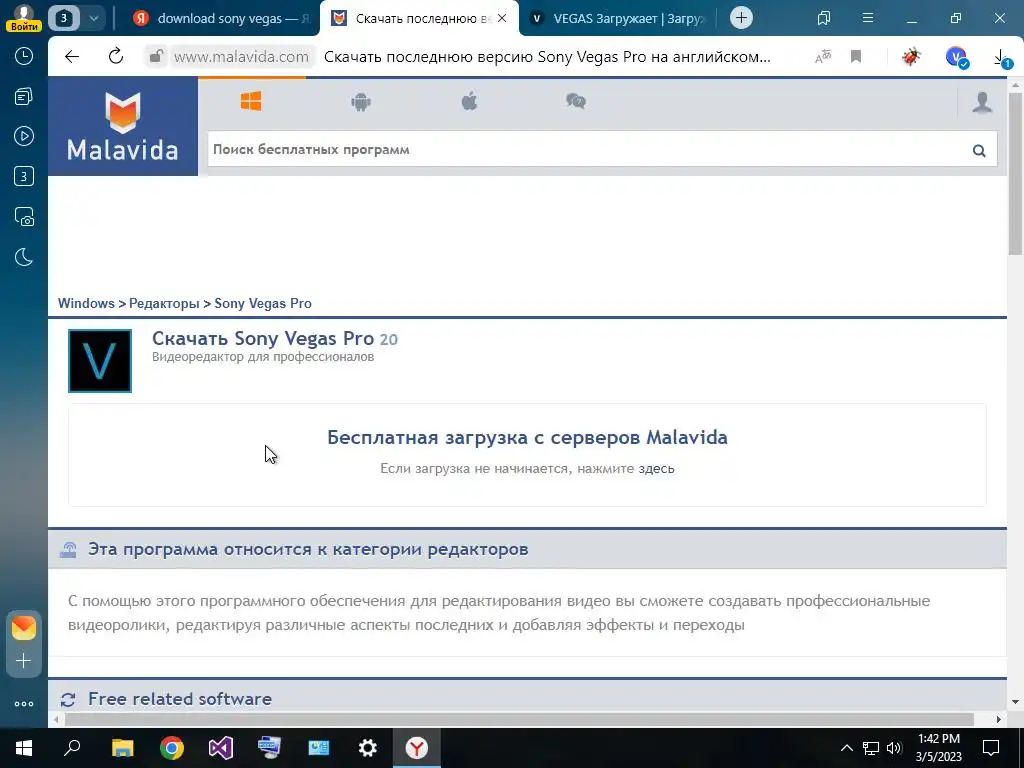
Task: Click 'Эта программа относится к категории редакторов' header
Action: click(308, 549)
